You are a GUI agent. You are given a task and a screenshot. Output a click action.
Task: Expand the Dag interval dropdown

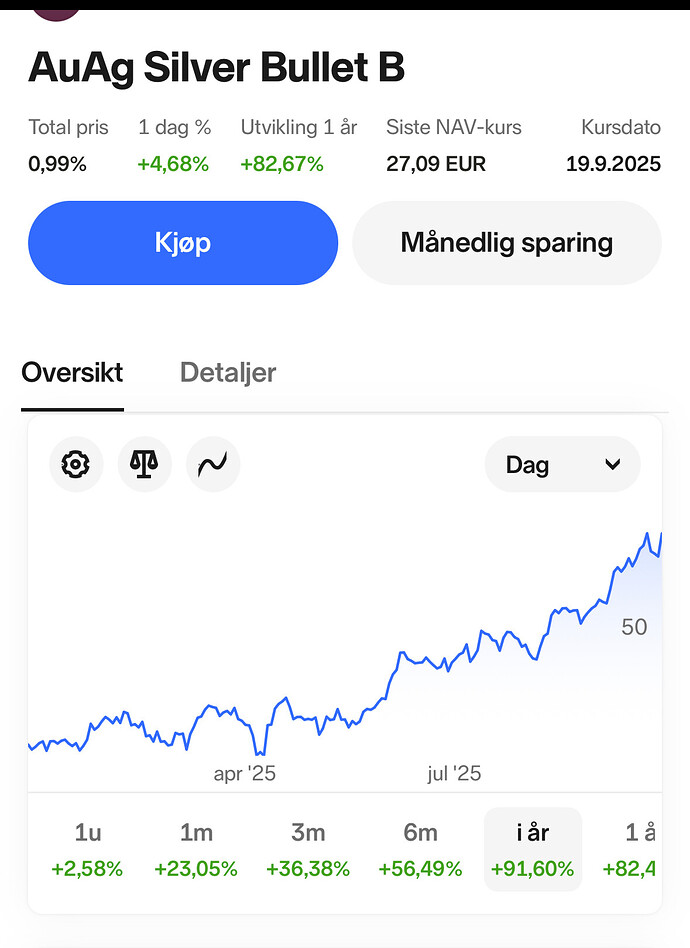coord(562,465)
